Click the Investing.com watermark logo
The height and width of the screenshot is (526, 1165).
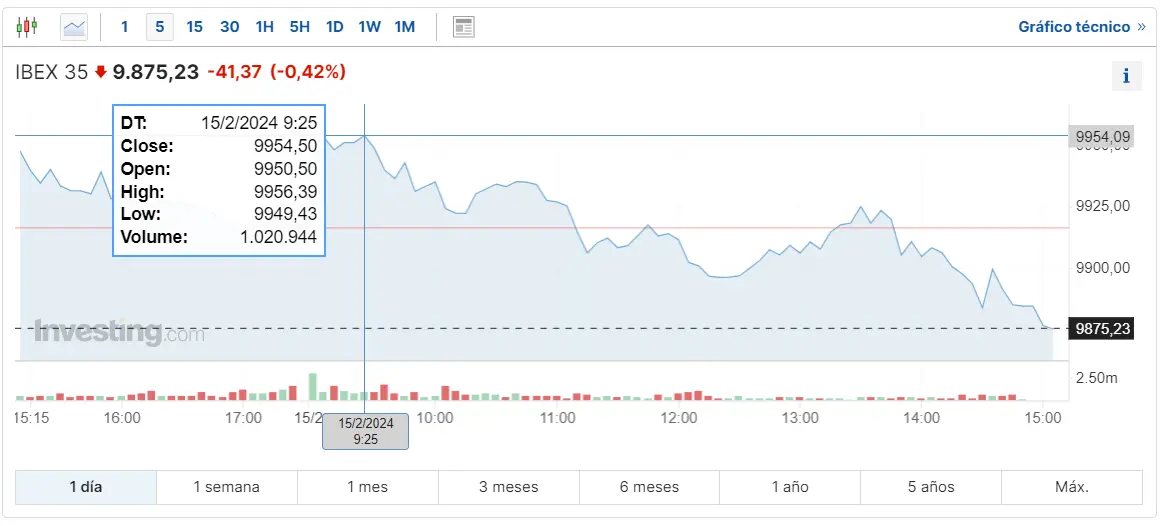[x=119, y=333]
